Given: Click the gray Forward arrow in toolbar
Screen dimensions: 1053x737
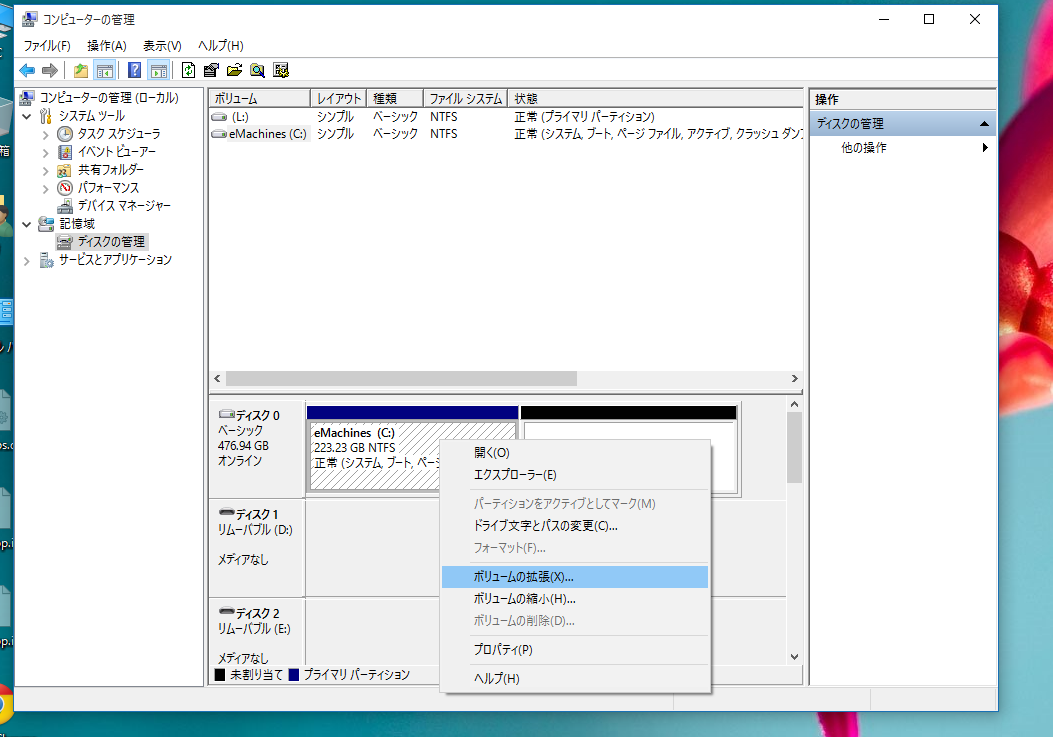Looking at the screenshot, I should point(50,70).
